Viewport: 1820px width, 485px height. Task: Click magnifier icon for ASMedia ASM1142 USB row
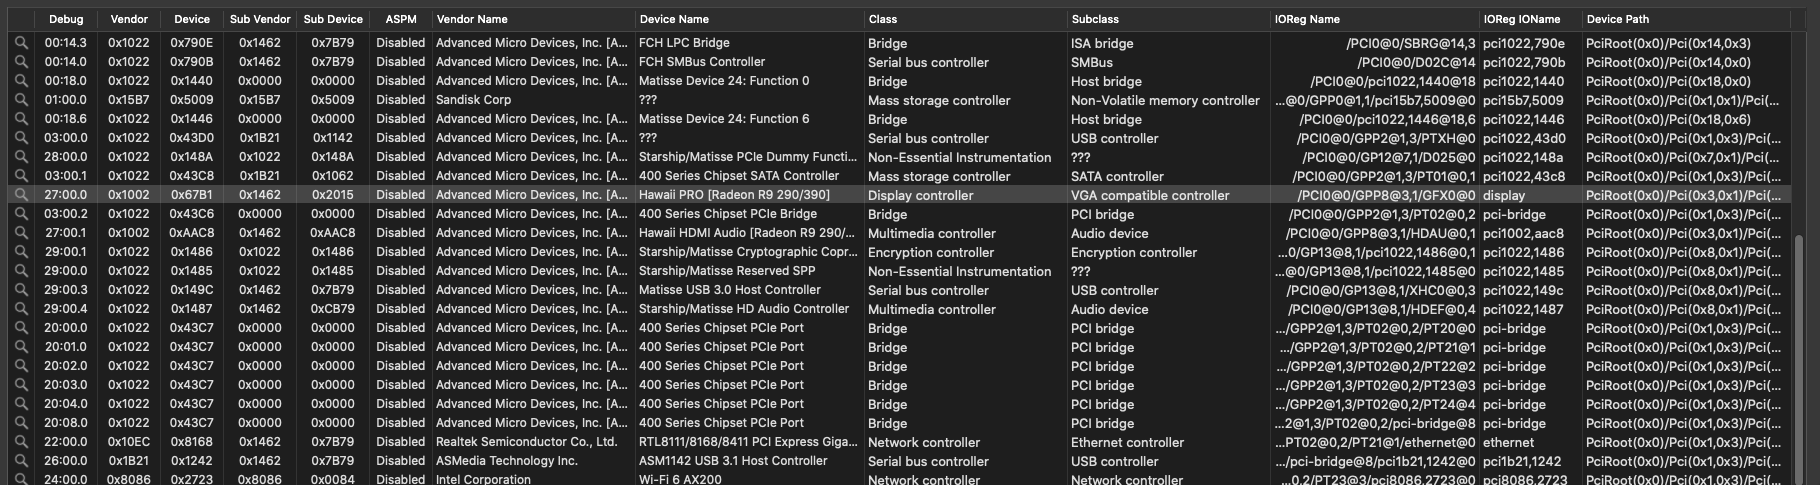[21, 461]
